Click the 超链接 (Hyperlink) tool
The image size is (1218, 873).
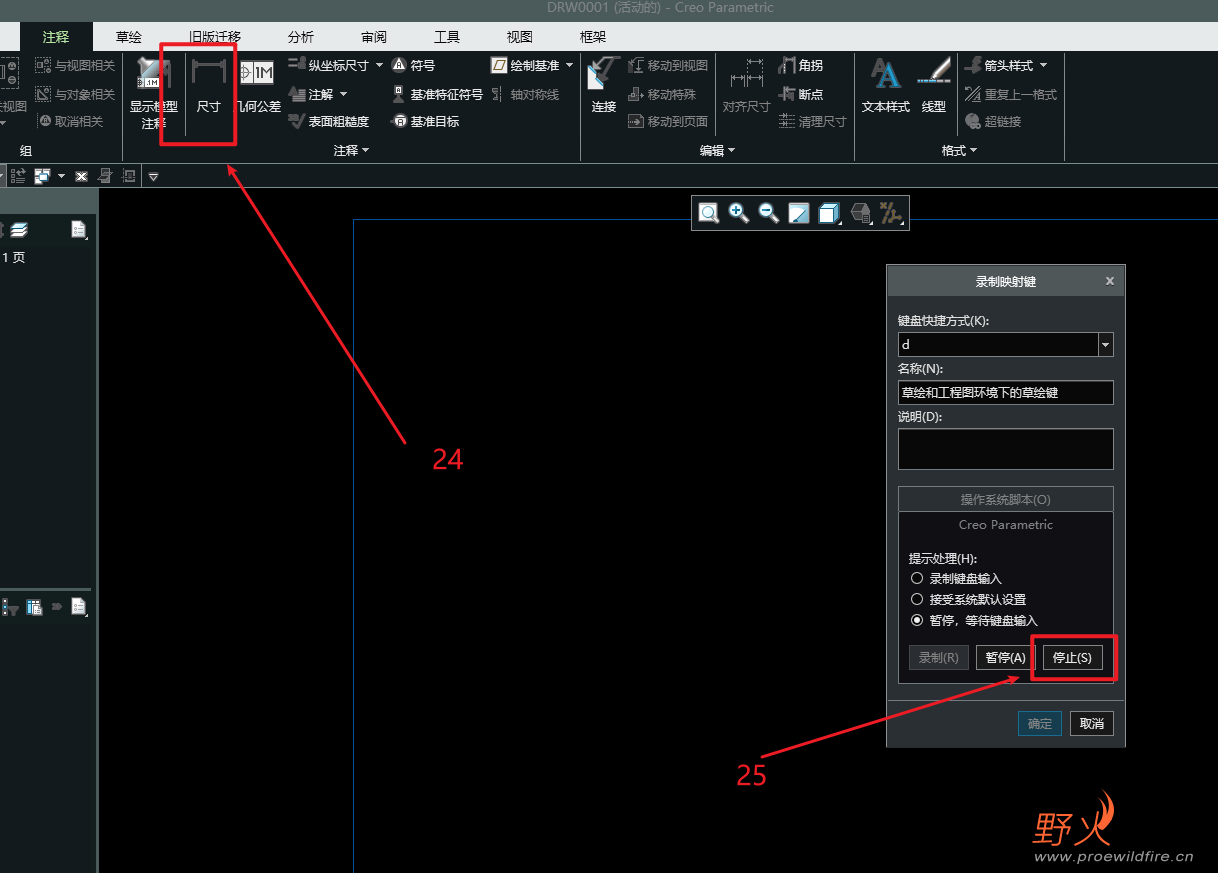(993, 122)
